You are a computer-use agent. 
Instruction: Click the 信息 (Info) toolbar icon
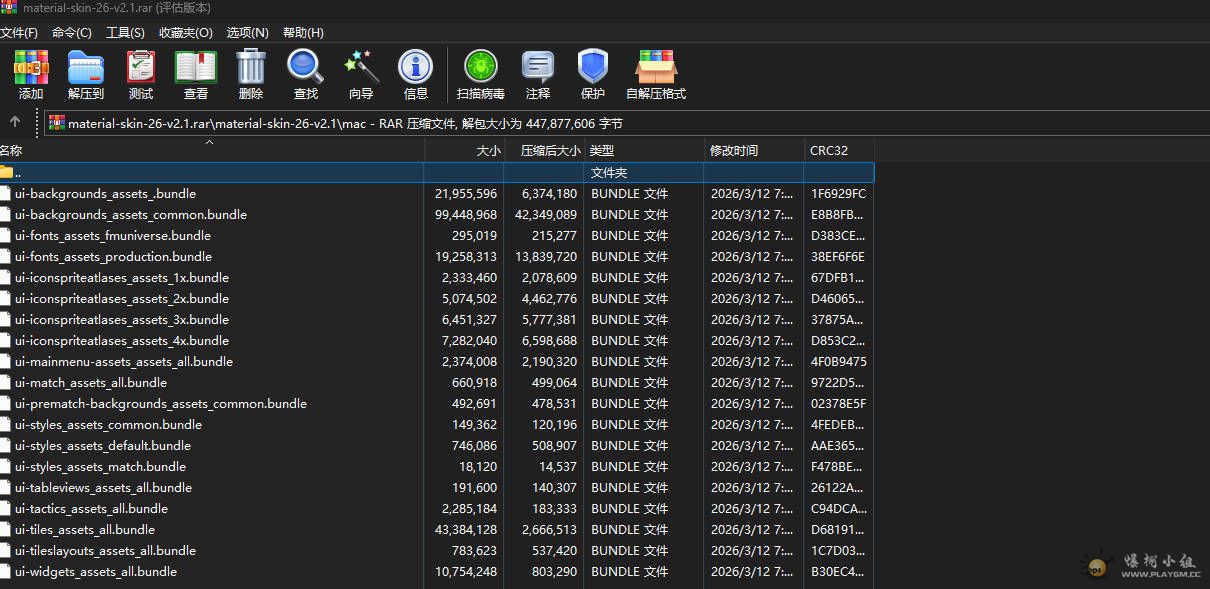[415, 73]
